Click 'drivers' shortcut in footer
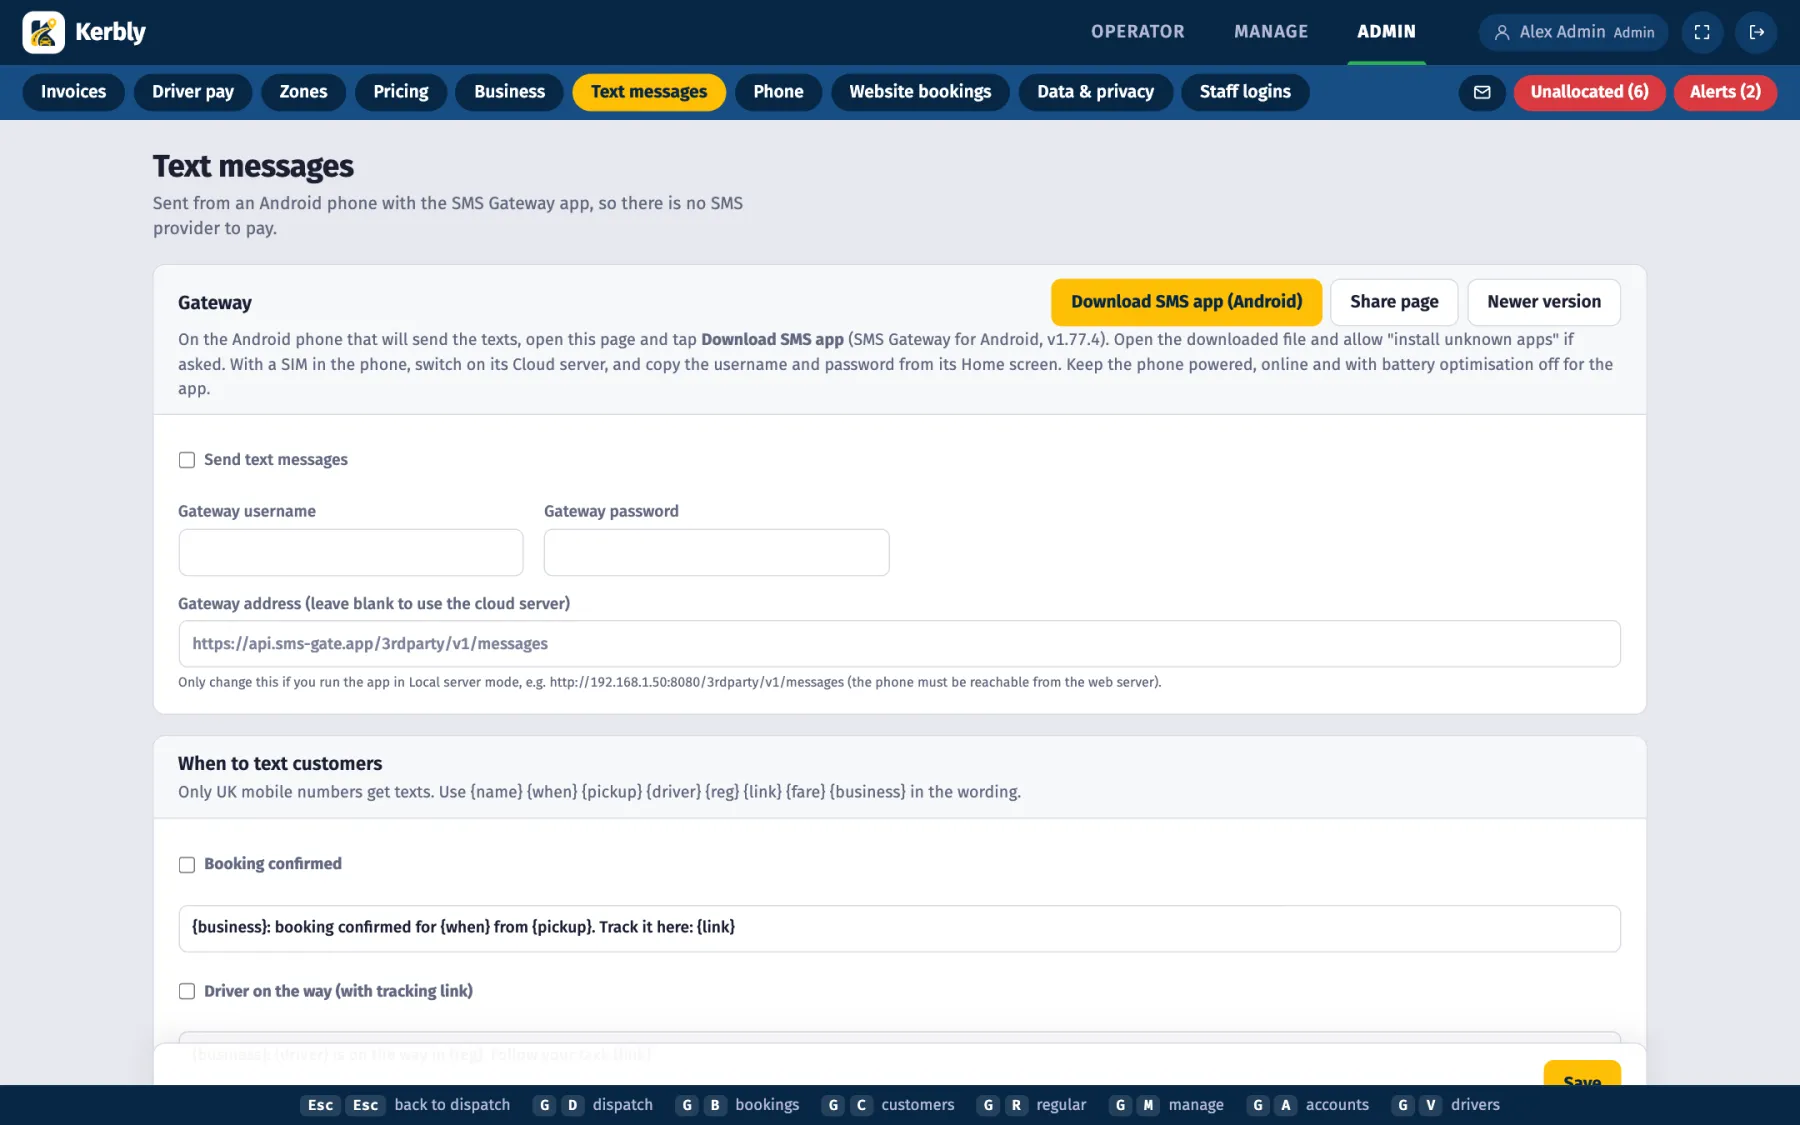Viewport: 1800px width, 1125px height. 1475,1105
